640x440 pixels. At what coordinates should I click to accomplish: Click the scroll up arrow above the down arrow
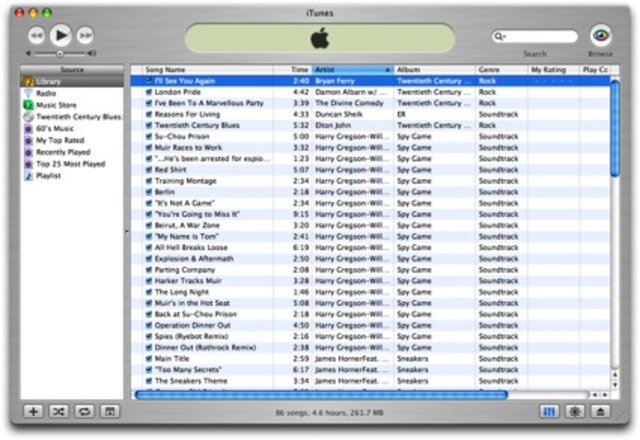click(615, 374)
